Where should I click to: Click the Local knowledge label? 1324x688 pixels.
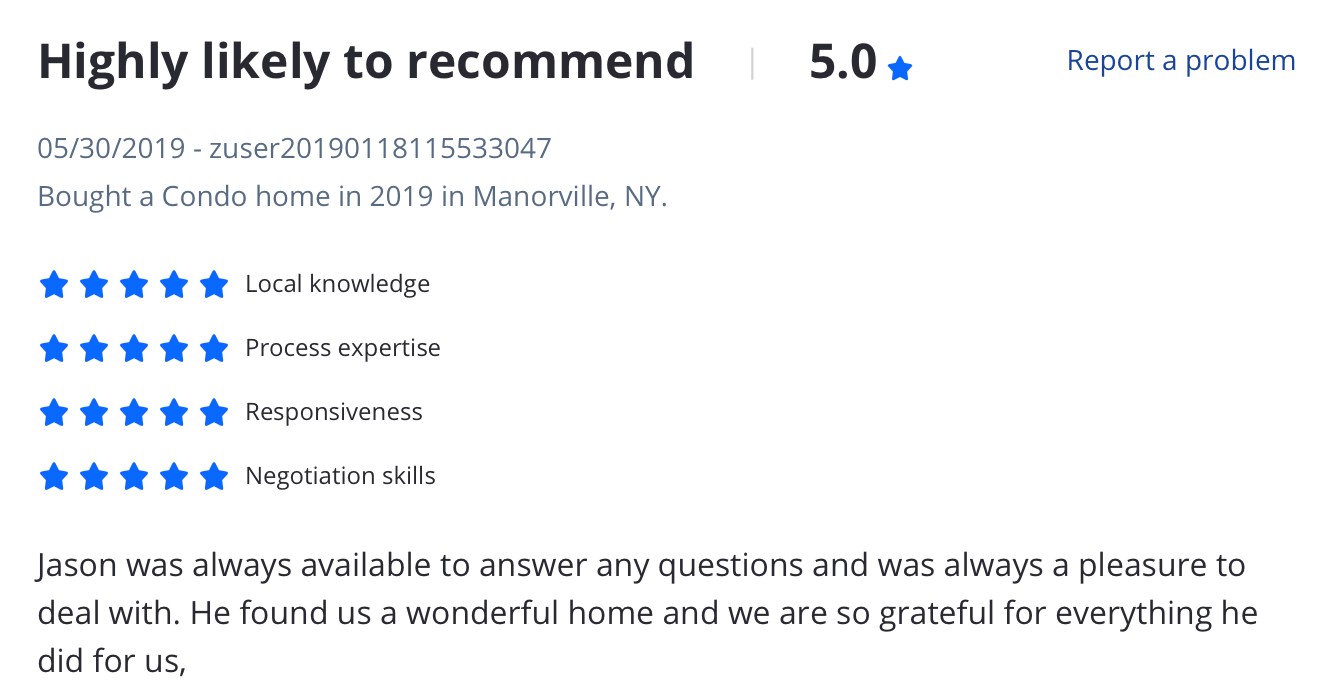click(x=338, y=284)
